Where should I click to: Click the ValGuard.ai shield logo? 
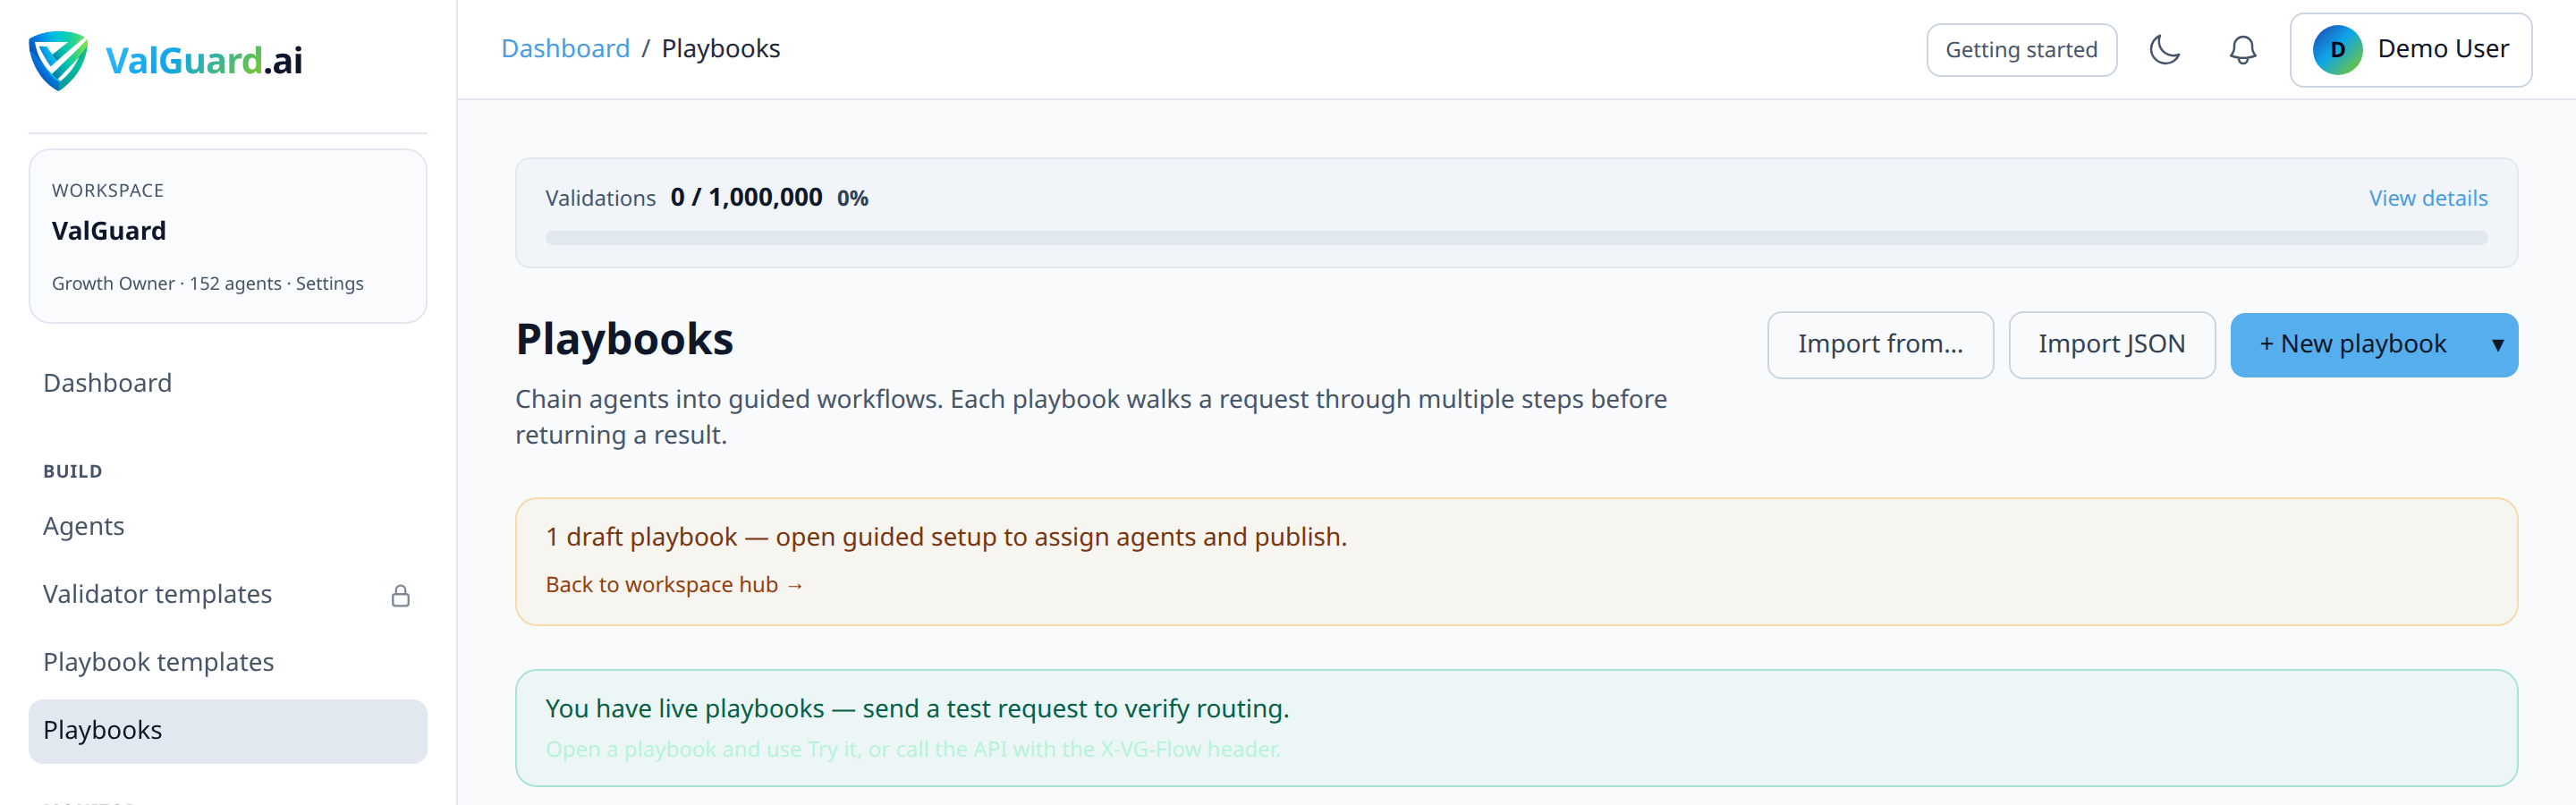pyautogui.click(x=58, y=61)
